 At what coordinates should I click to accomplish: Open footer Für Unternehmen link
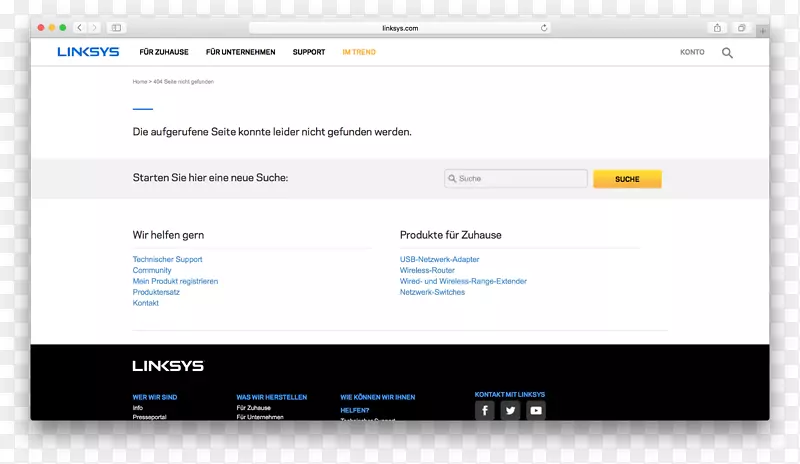260,417
